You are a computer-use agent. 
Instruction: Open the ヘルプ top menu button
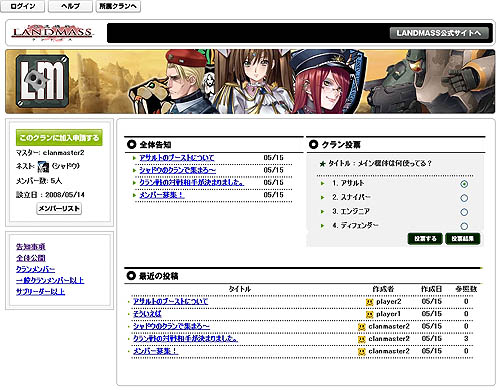coord(70,6)
